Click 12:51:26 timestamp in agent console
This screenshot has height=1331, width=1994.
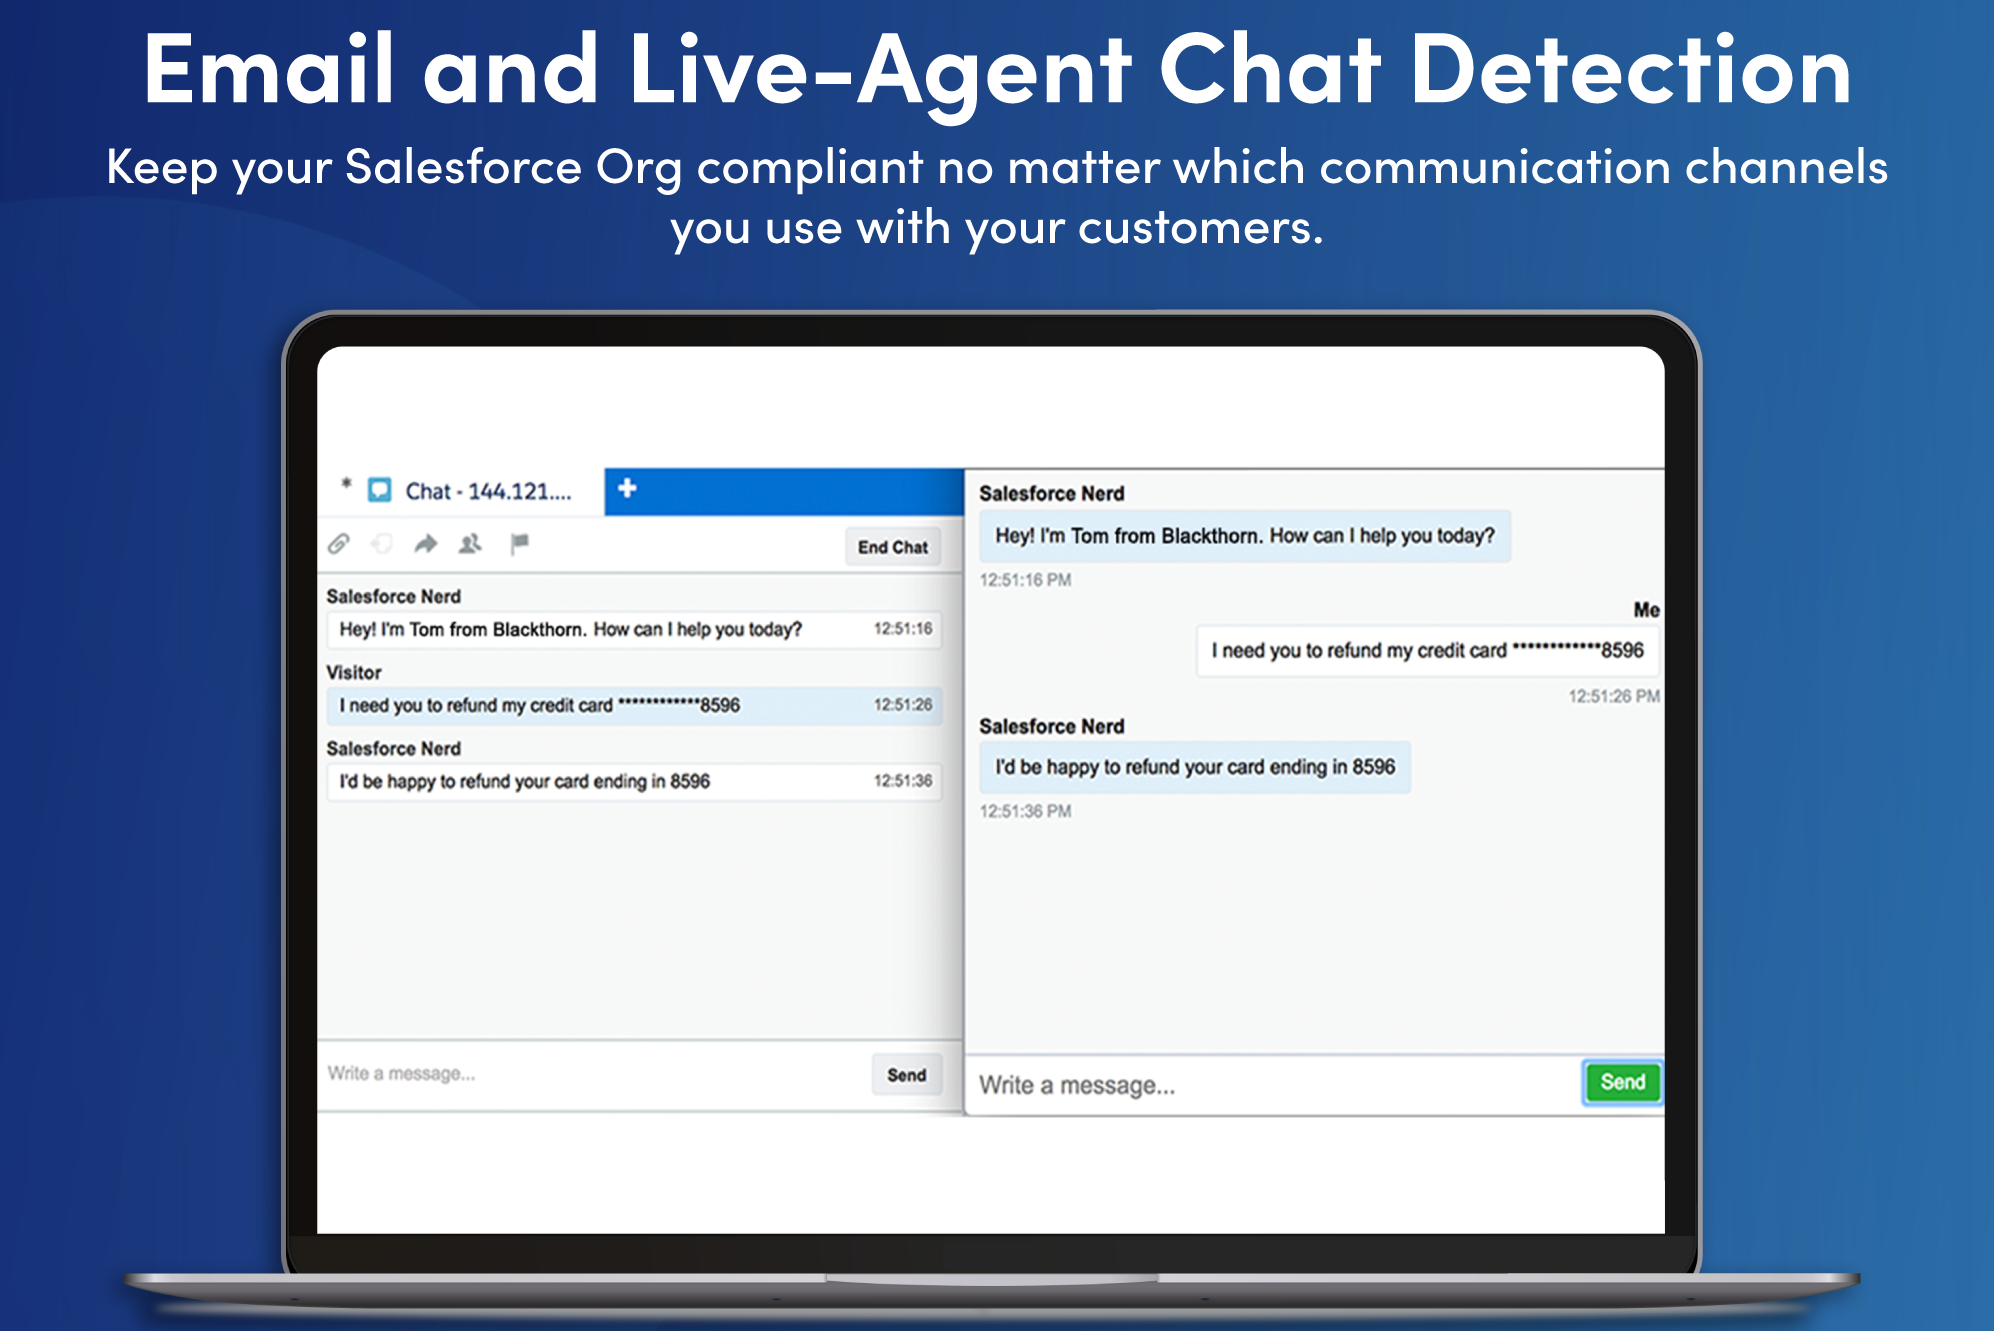click(903, 705)
